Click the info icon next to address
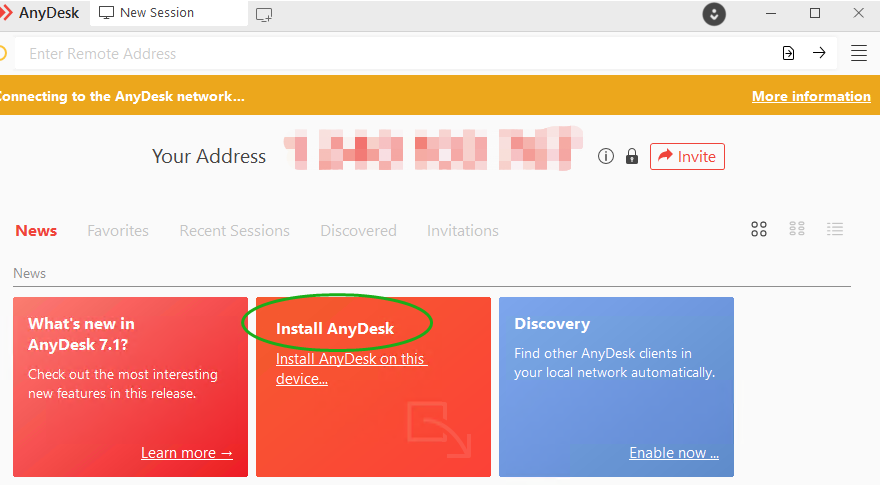Viewport: 892px width, 485px height. (x=606, y=156)
